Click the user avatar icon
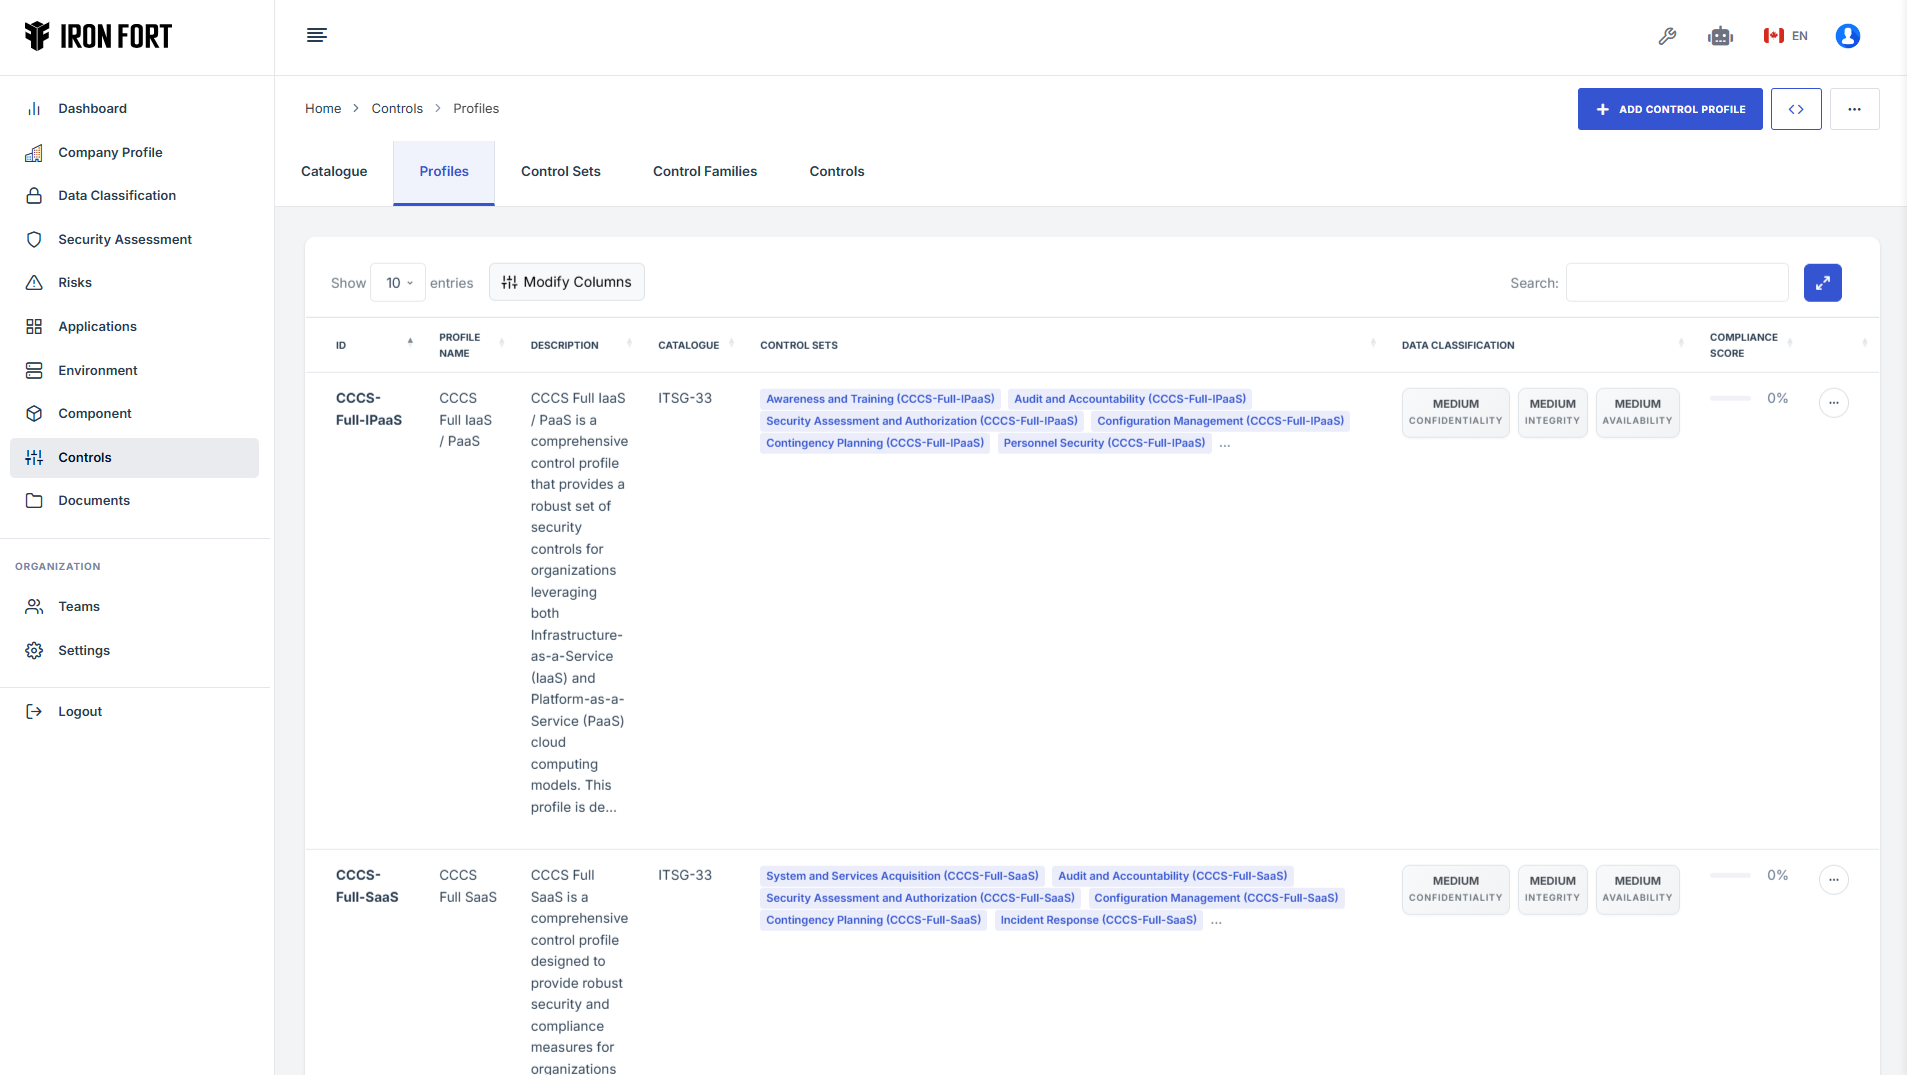 click(1847, 36)
